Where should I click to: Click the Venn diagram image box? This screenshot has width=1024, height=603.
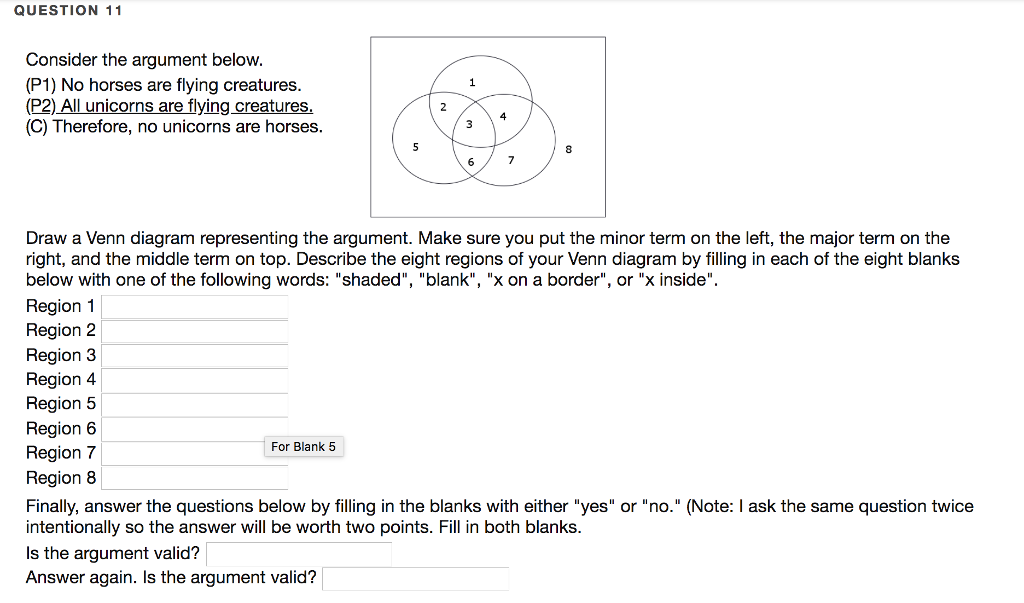coord(488,126)
